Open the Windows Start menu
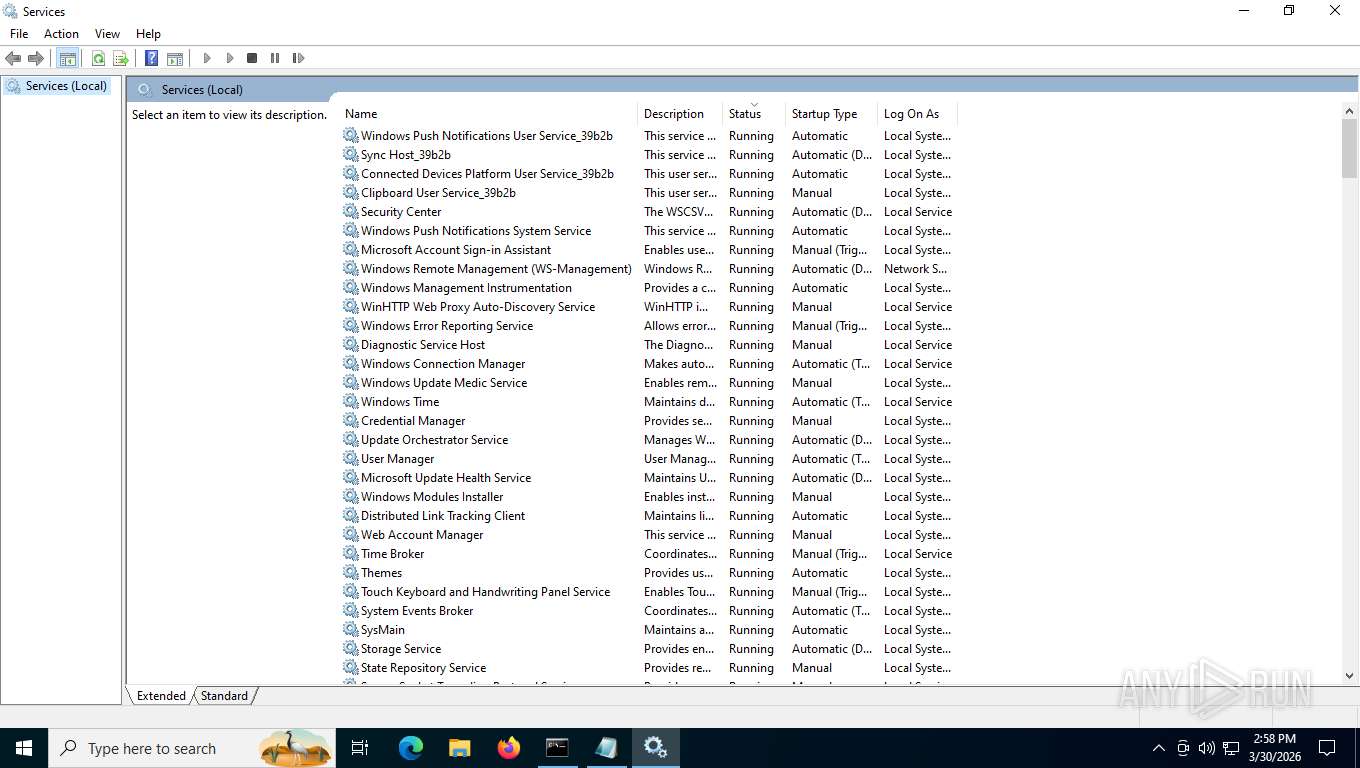This screenshot has height=768, width=1360. (23, 748)
